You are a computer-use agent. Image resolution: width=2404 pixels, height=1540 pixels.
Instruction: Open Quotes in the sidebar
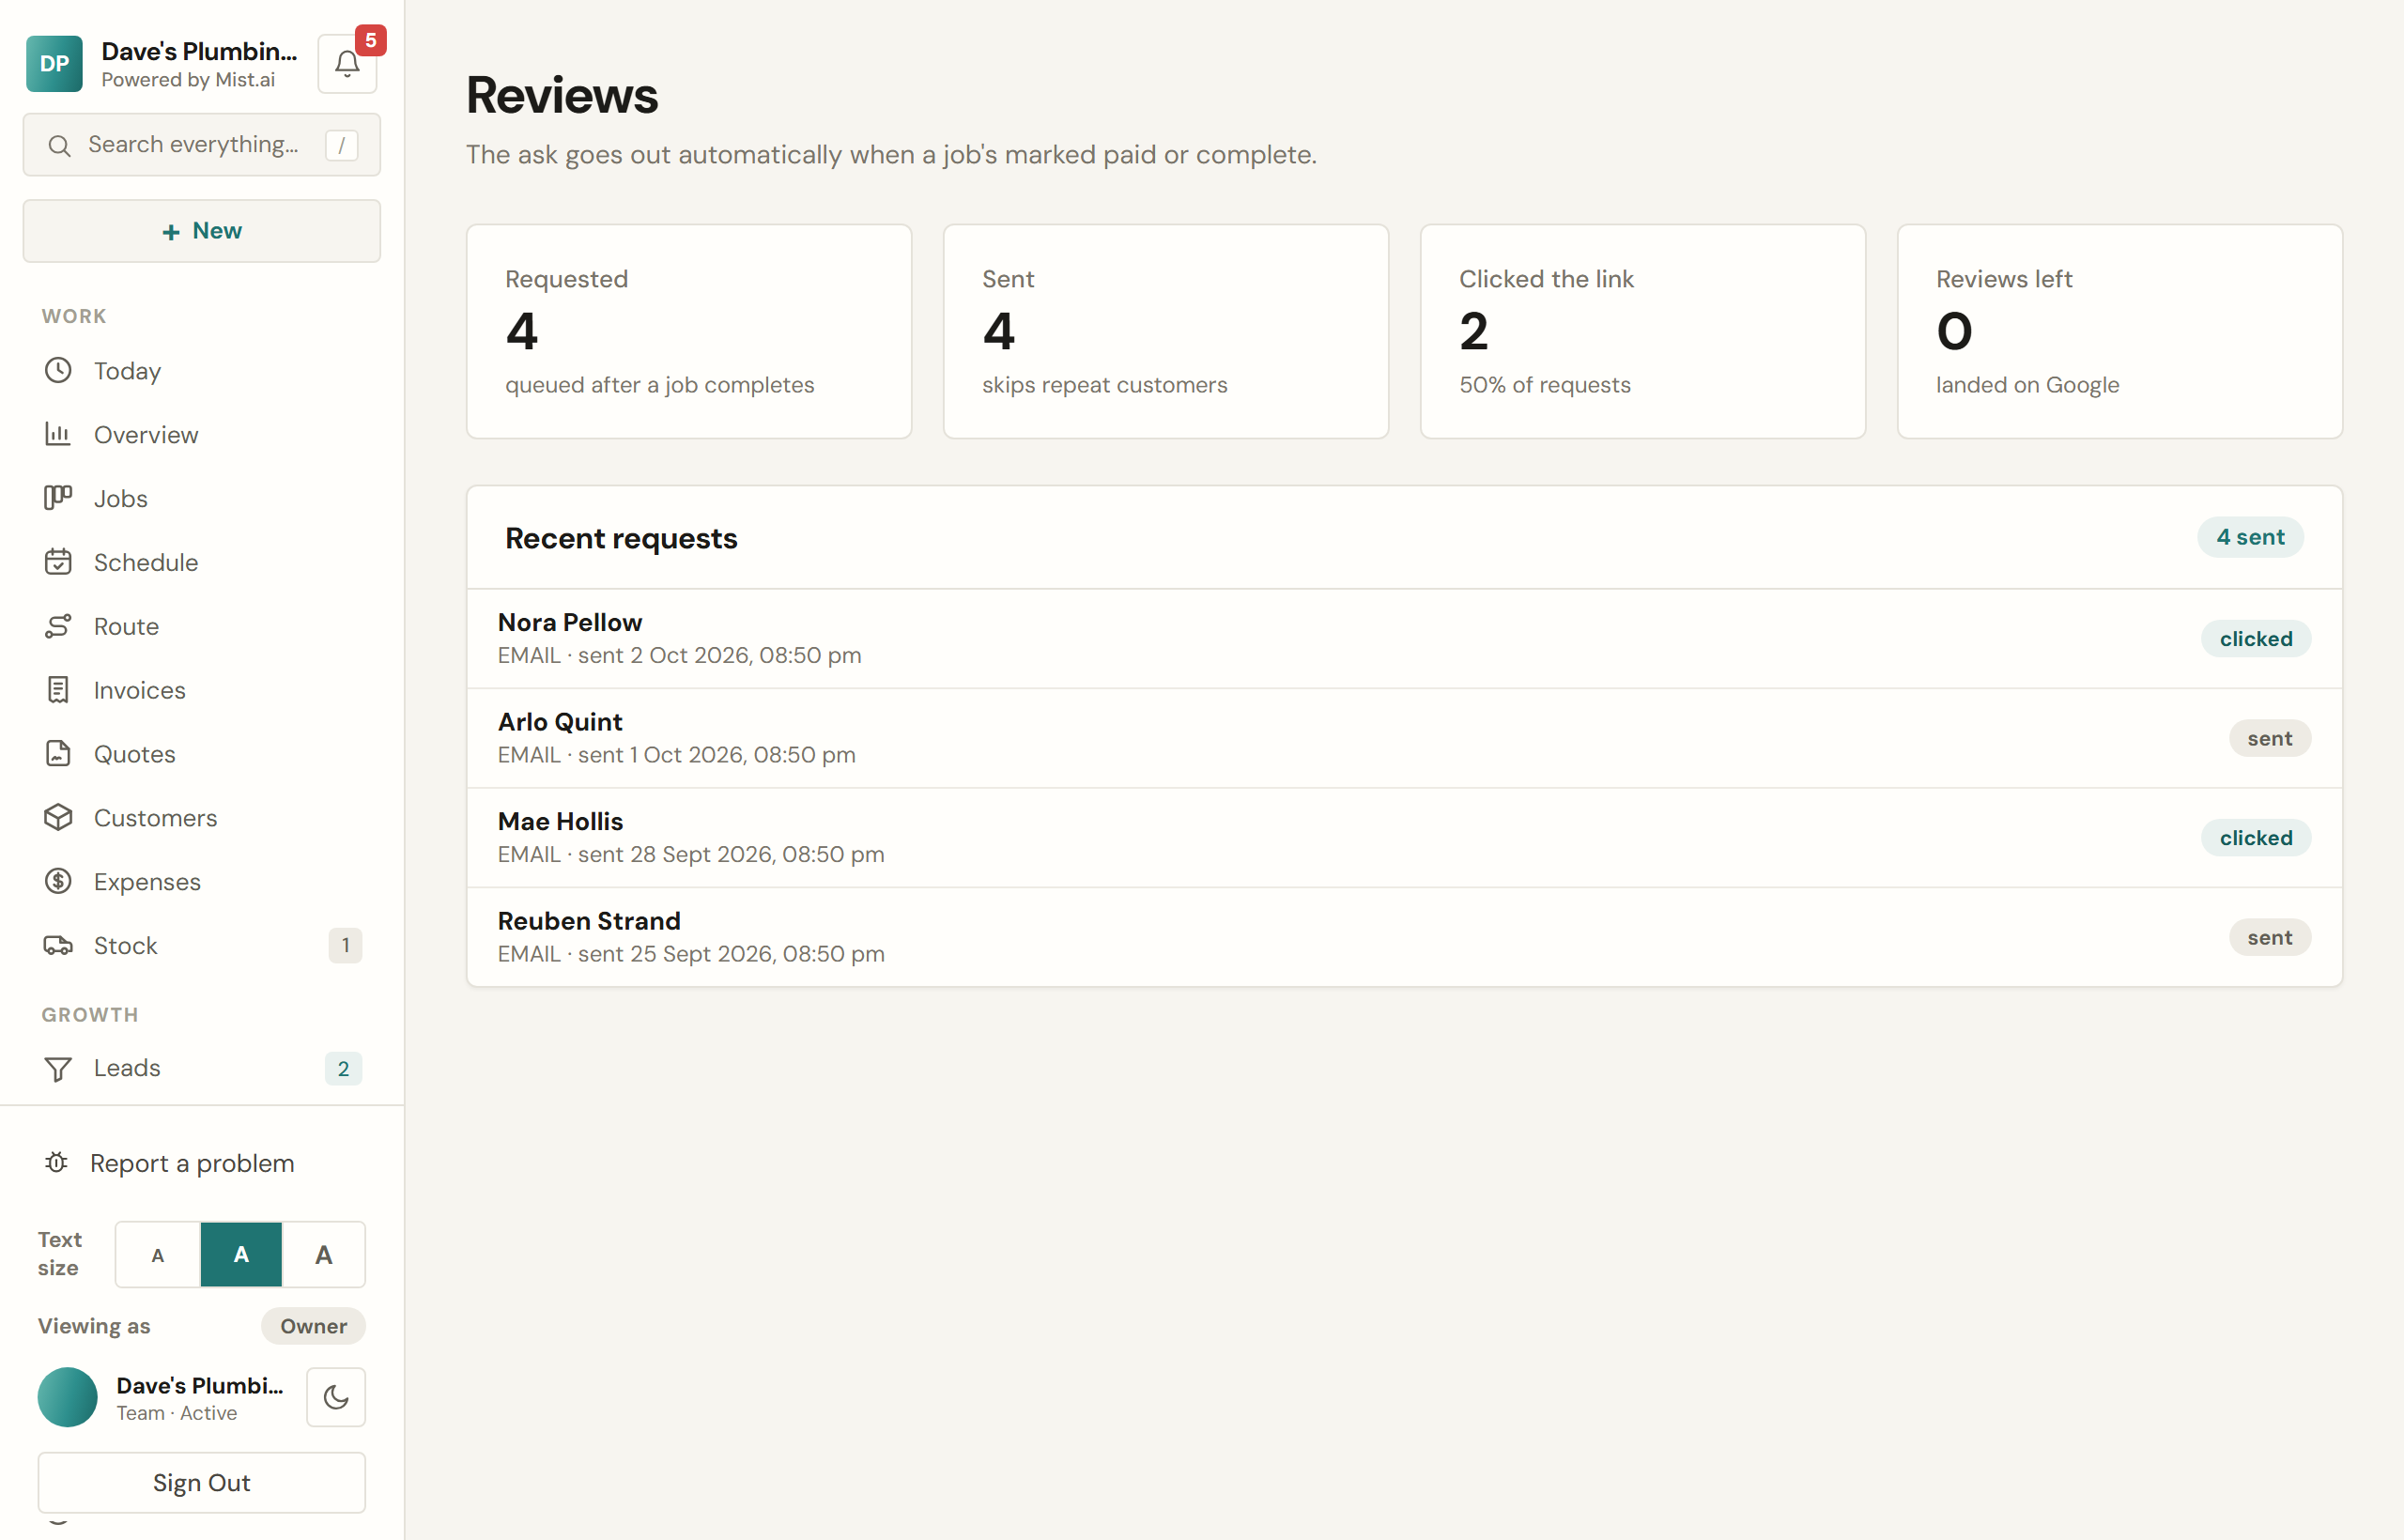tap(202, 754)
